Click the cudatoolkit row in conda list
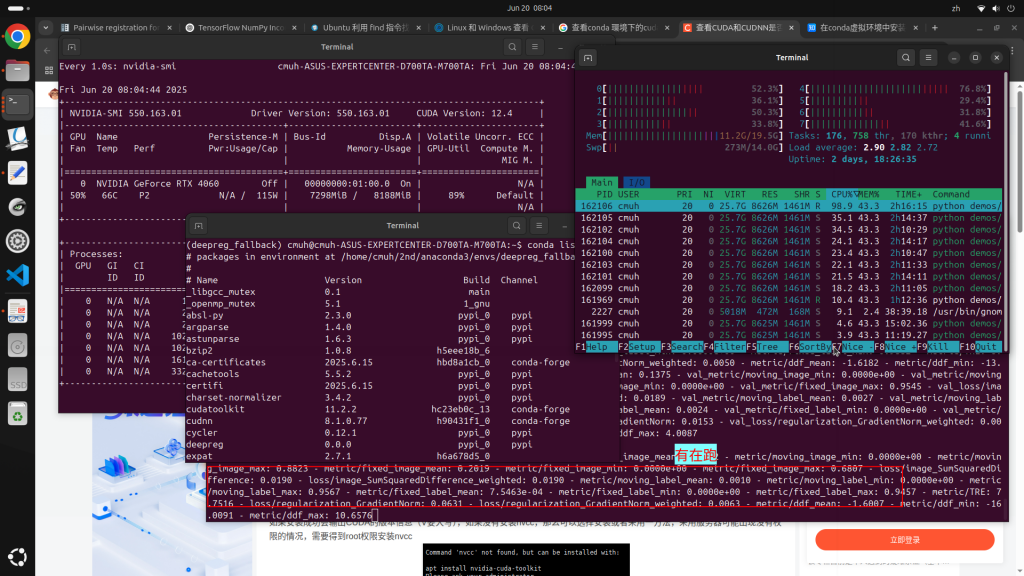 tap(379, 409)
